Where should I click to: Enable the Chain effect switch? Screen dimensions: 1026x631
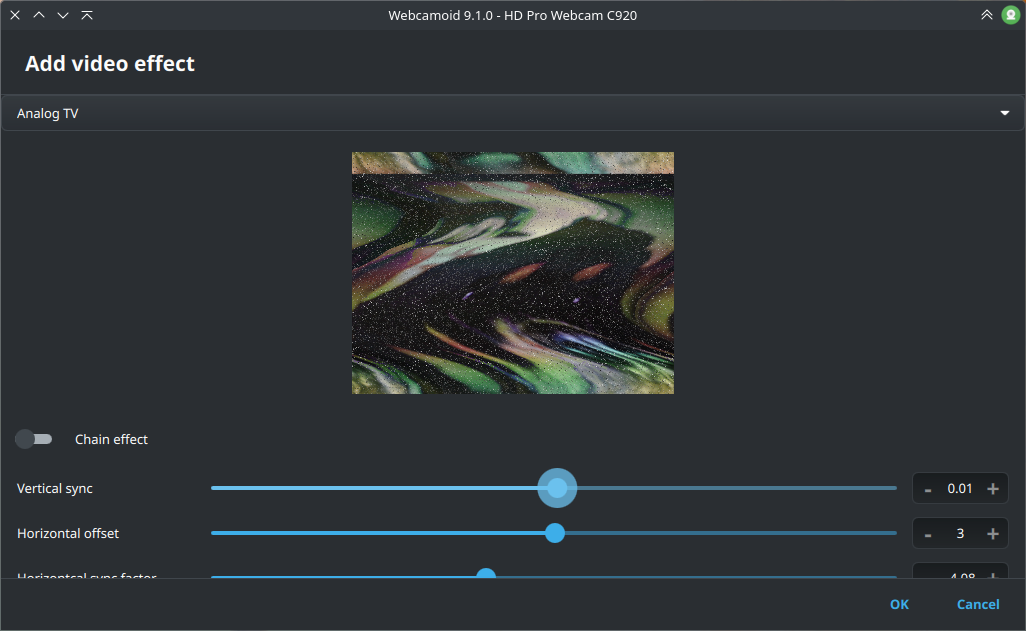point(34,439)
